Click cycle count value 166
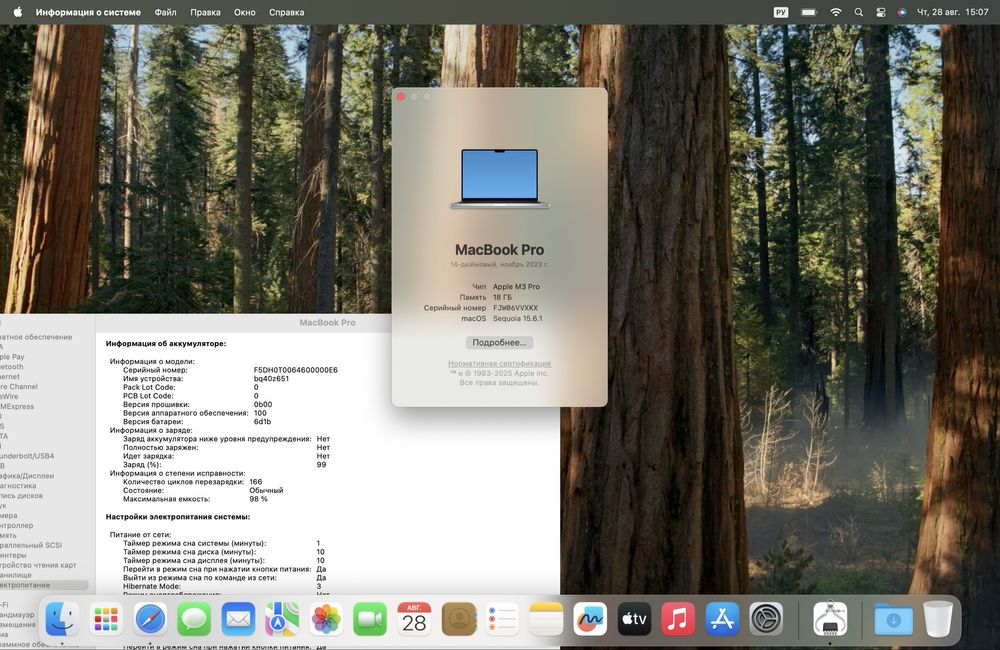 pos(256,482)
